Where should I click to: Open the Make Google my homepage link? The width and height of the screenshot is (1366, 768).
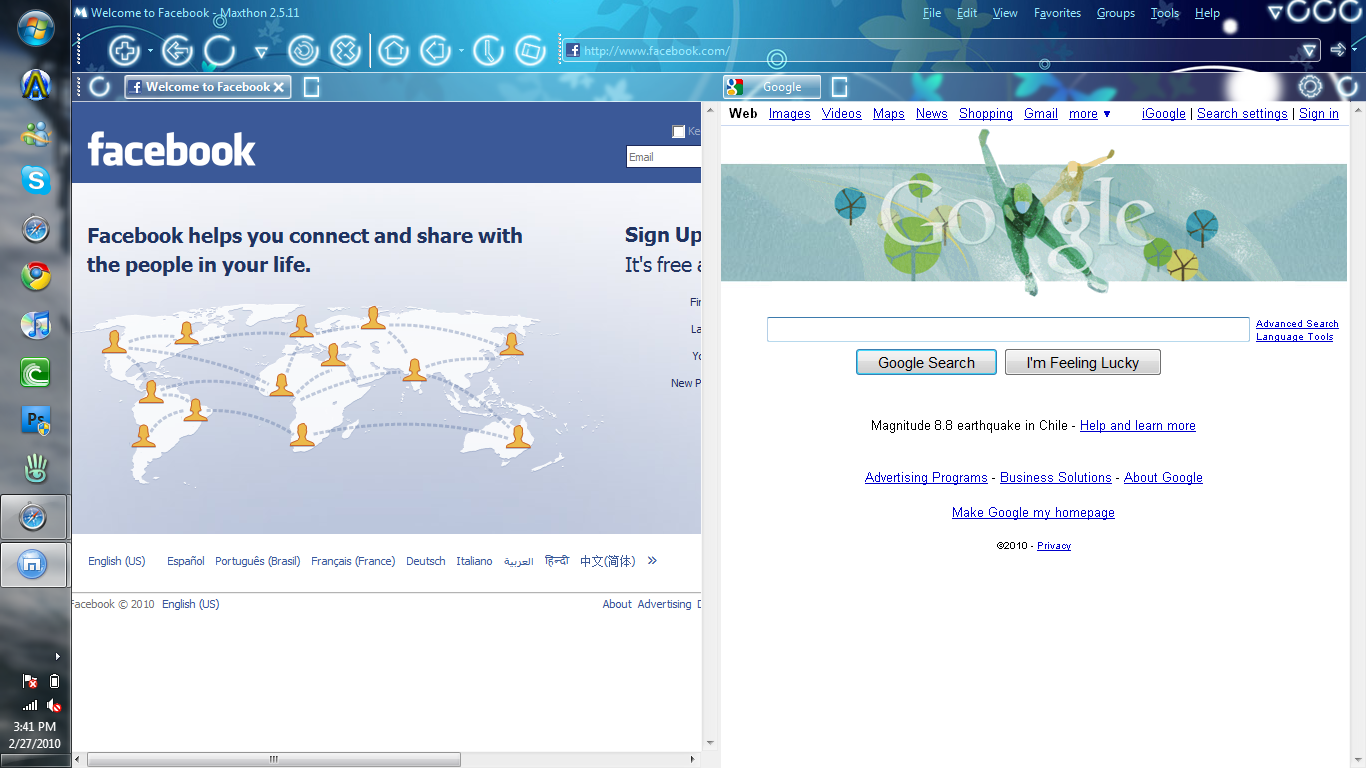point(1033,512)
